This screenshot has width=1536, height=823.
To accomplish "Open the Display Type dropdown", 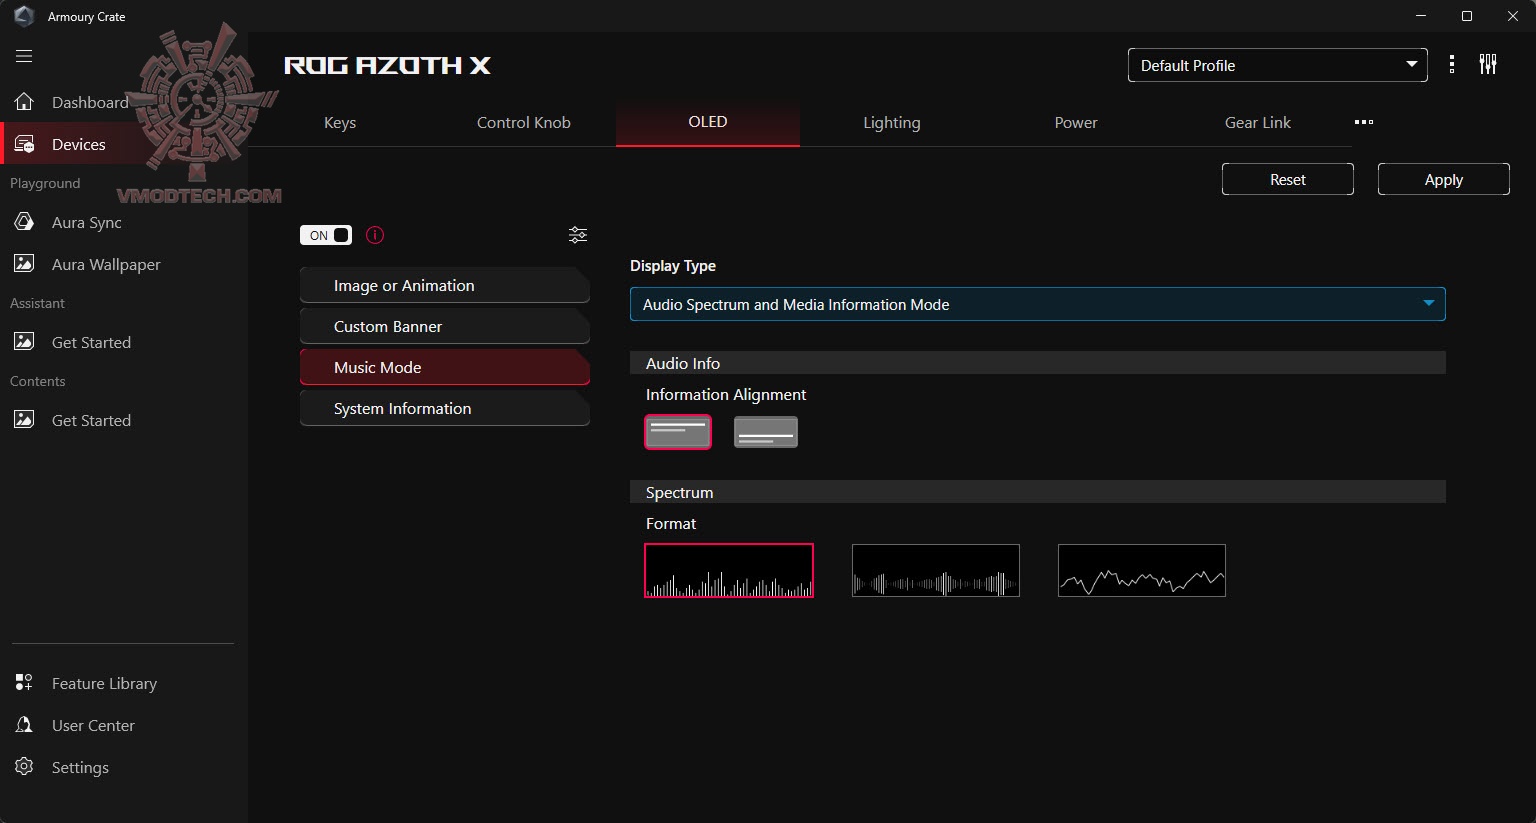I will (x=1038, y=304).
